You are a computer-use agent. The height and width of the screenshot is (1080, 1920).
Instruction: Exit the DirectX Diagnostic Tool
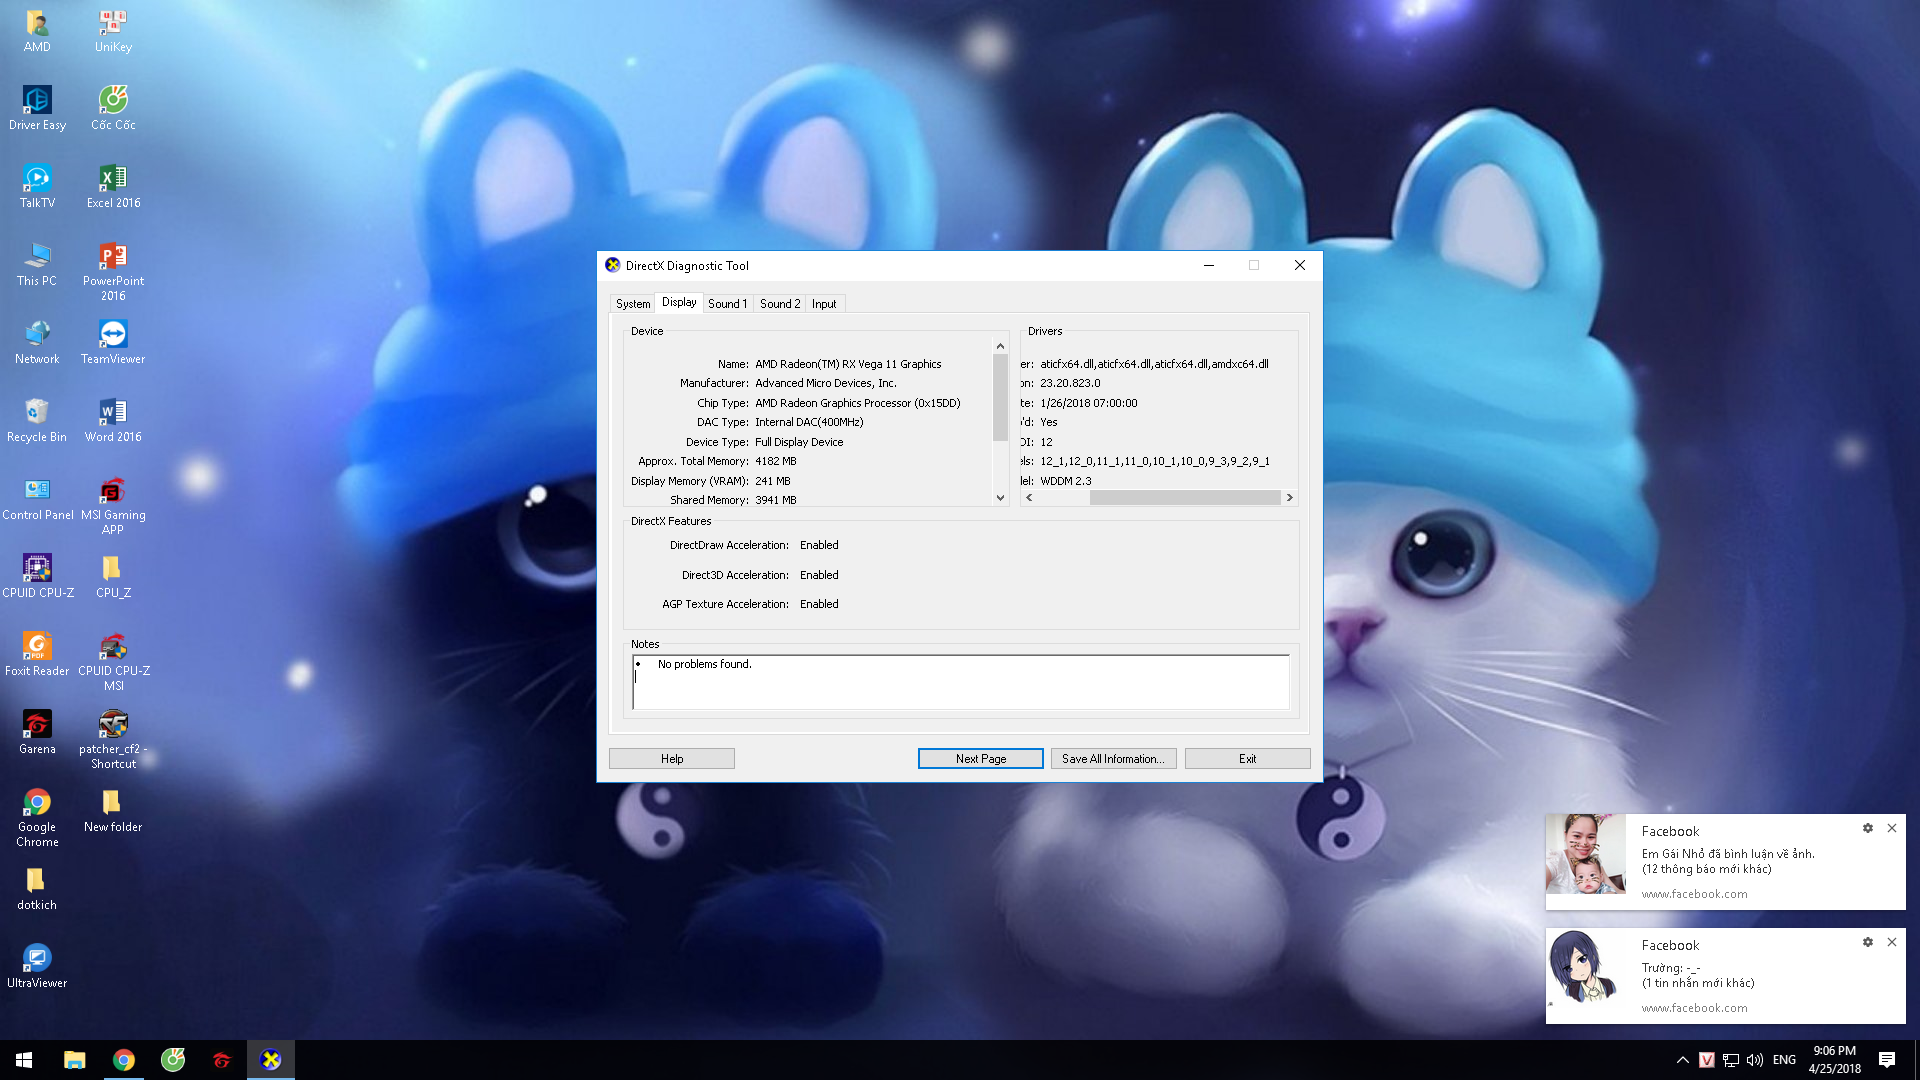click(1247, 759)
